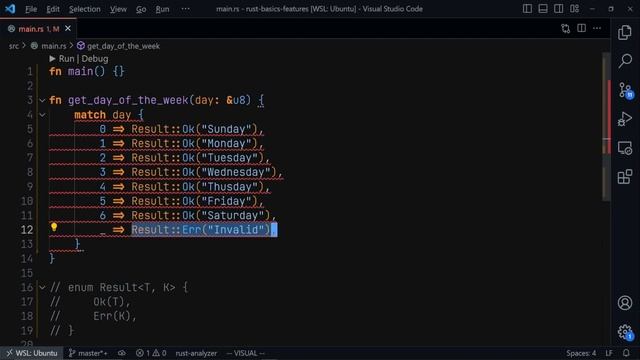
Task: Open the Run menu
Action: coord(162,9)
